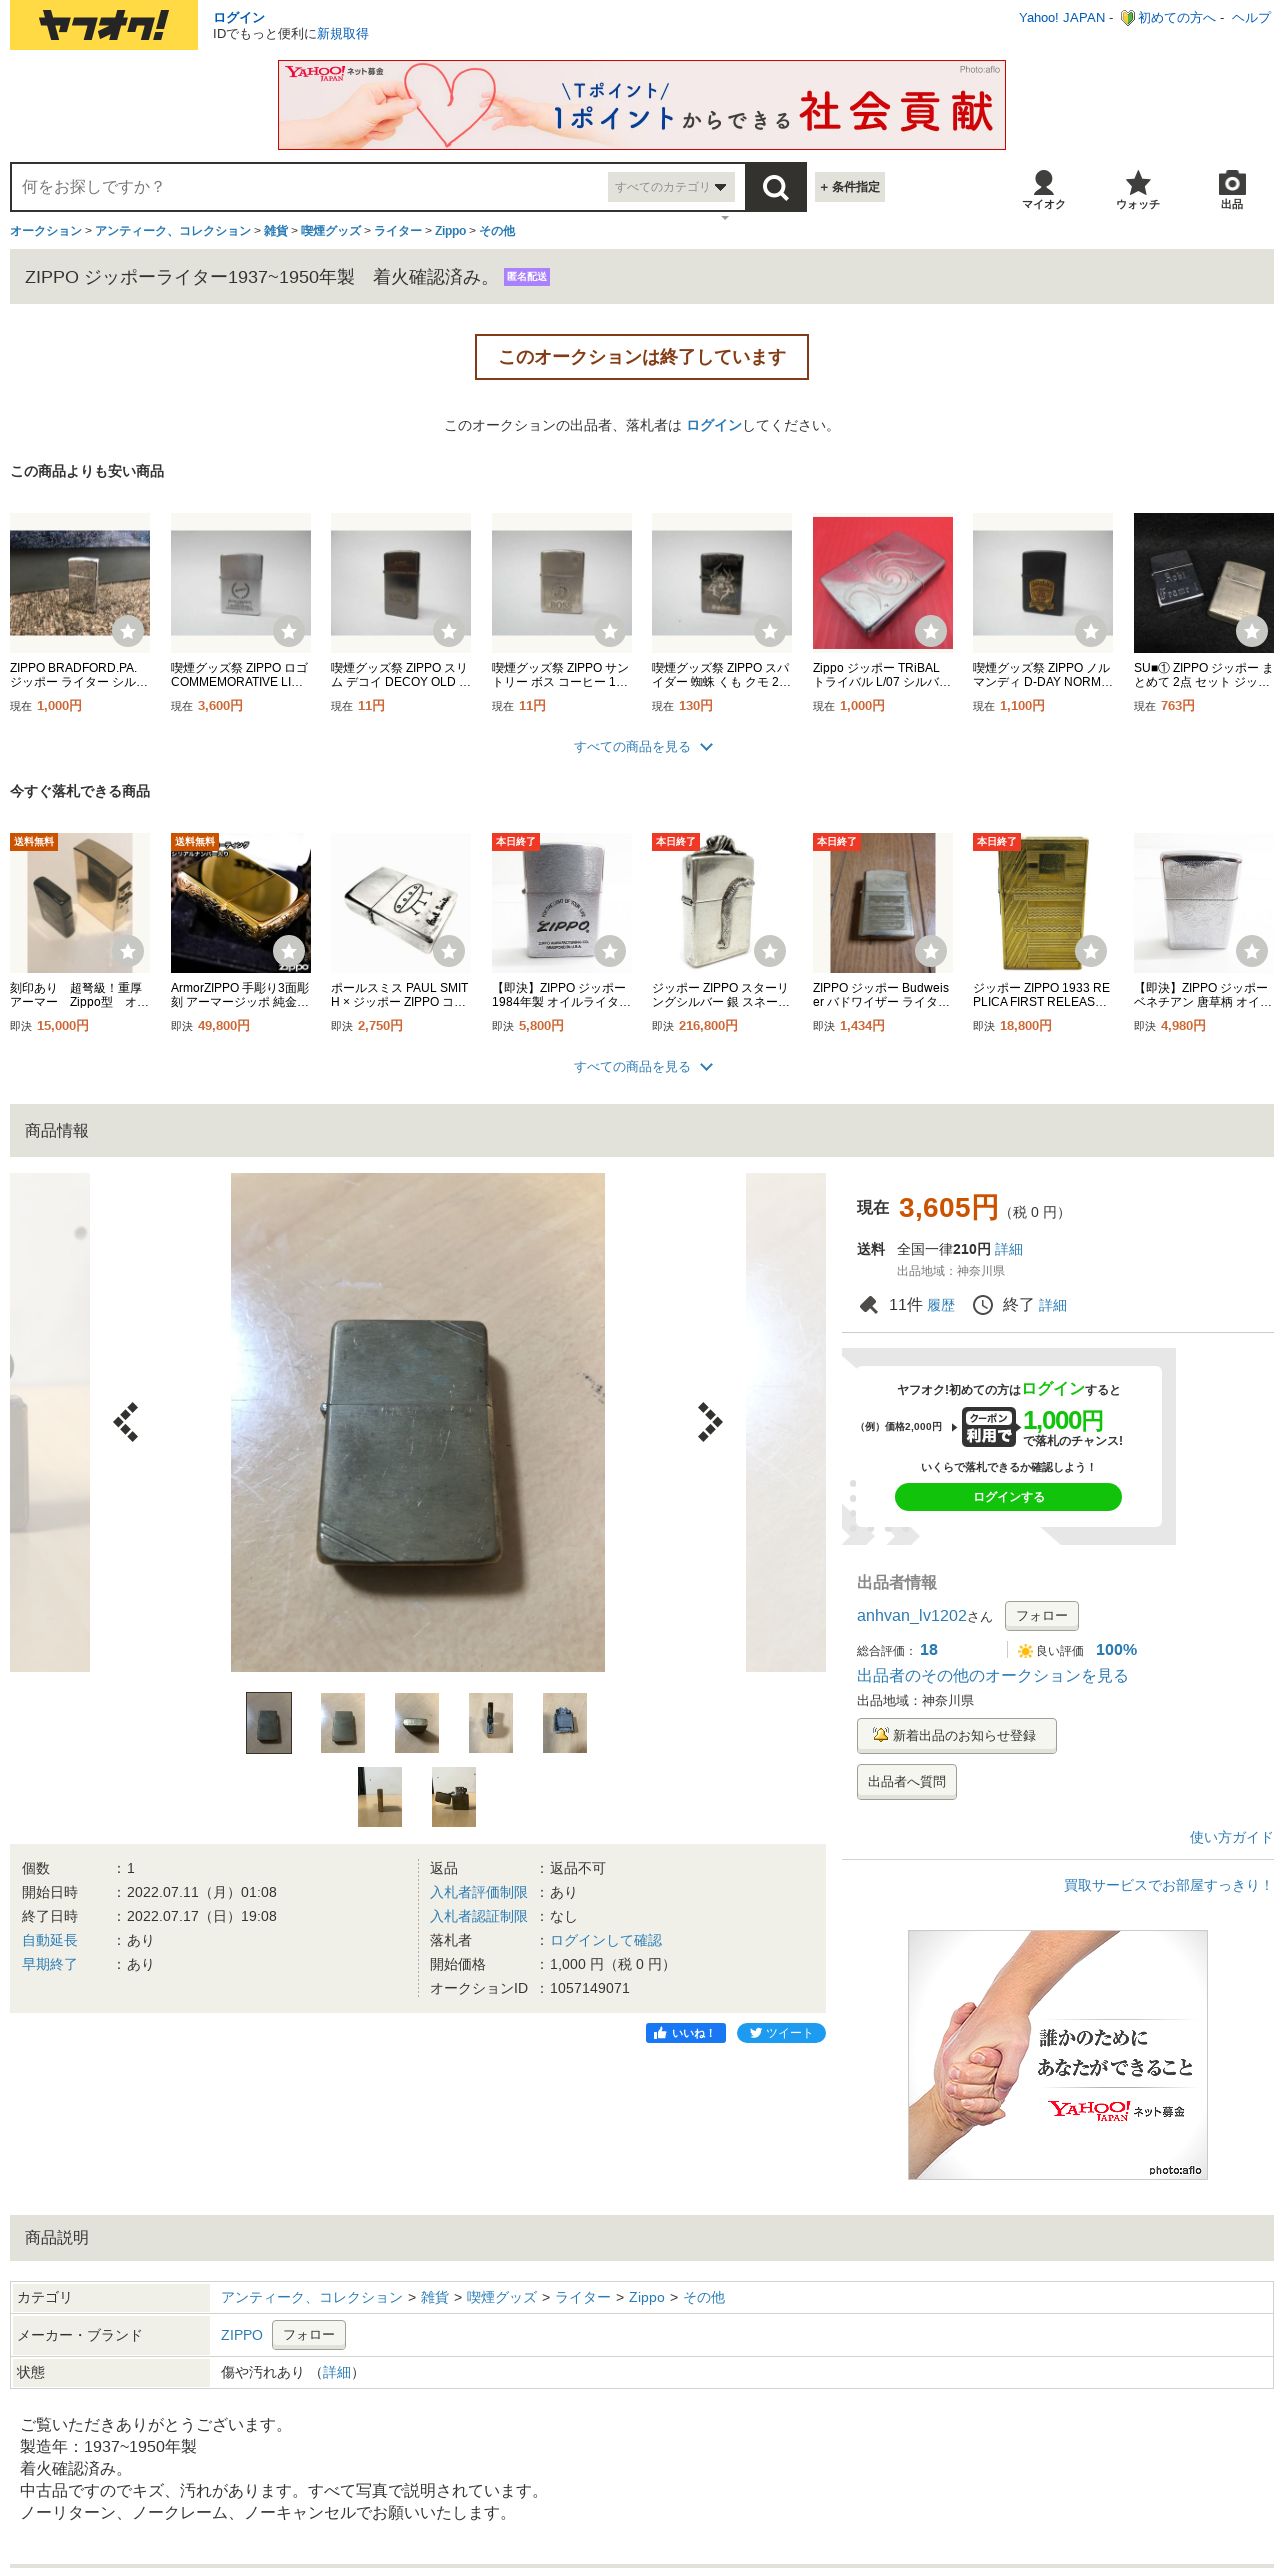Expand すべての商品を見る under buy-now items
This screenshot has width=1284, height=2568.
pyautogui.click(x=642, y=1067)
